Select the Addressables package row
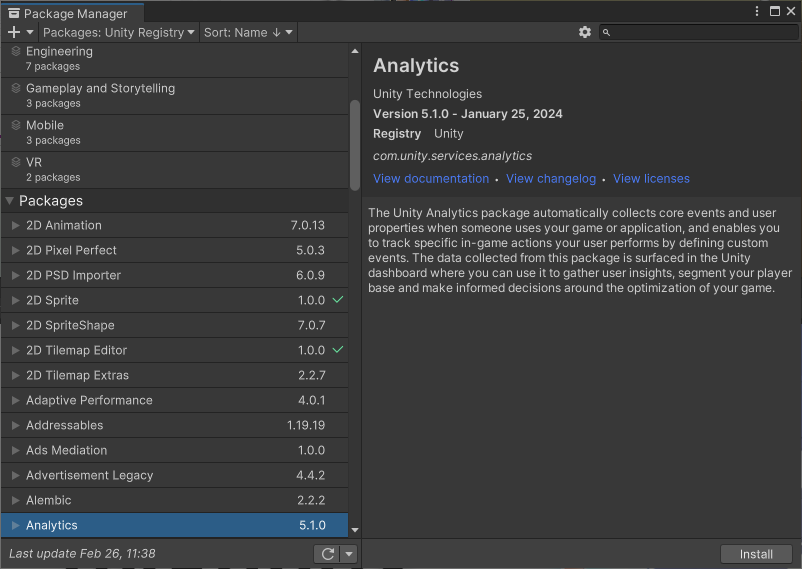The image size is (802, 569). [174, 425]
